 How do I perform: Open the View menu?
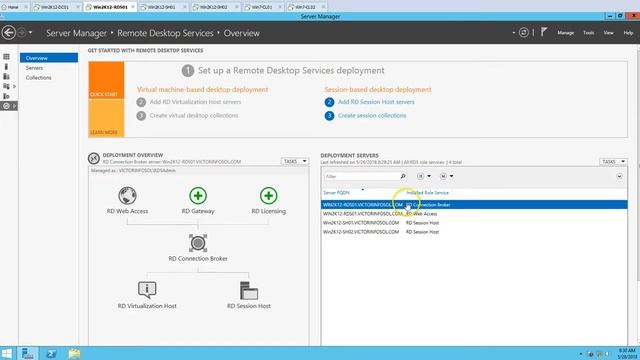(x=609, y=33)
